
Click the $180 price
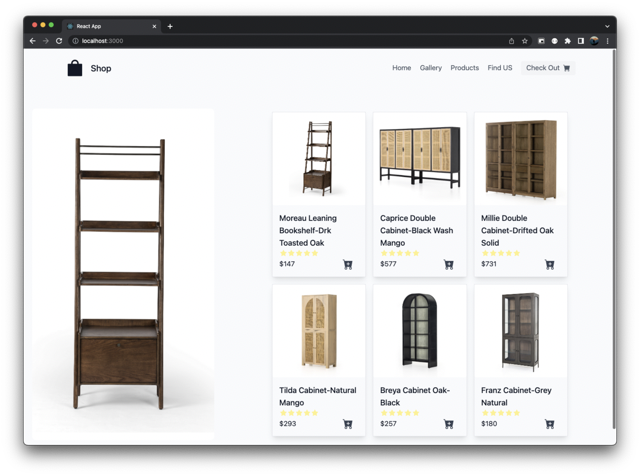pos(489,423)
